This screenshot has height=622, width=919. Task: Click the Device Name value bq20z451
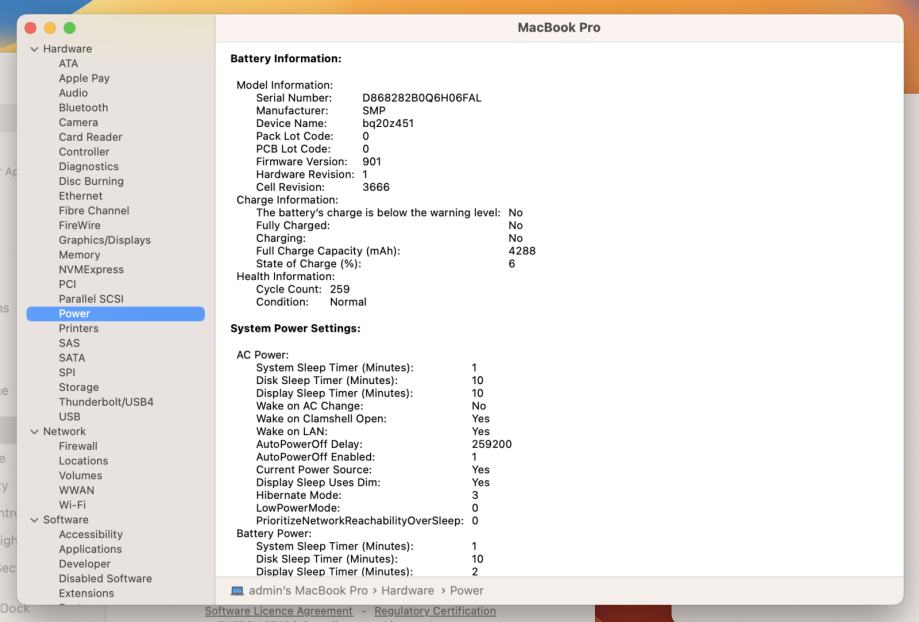point(388,123)
